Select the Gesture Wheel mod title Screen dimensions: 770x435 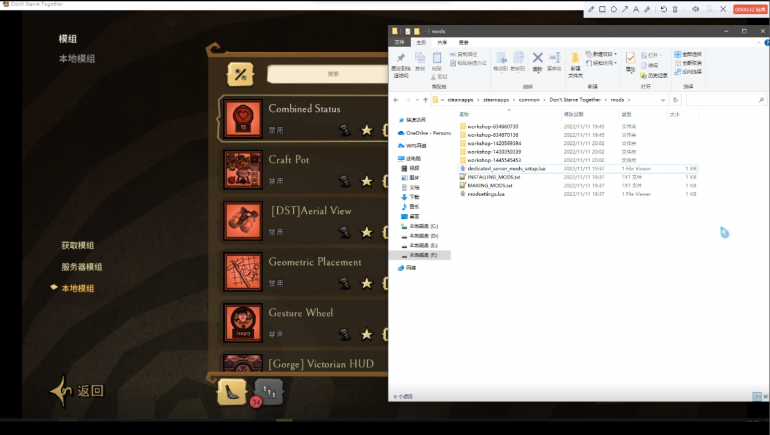point(301,313)
